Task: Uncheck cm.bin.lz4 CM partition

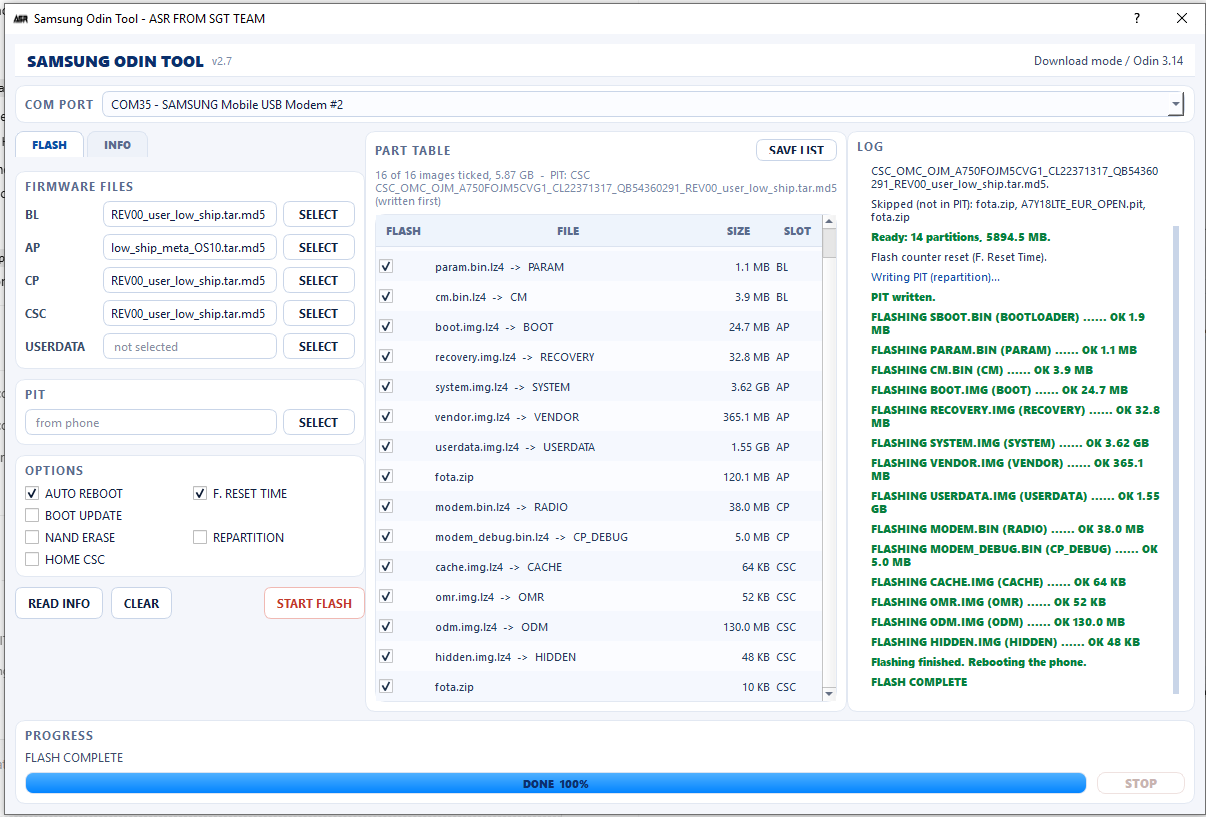Action: (x=386, y=297)
